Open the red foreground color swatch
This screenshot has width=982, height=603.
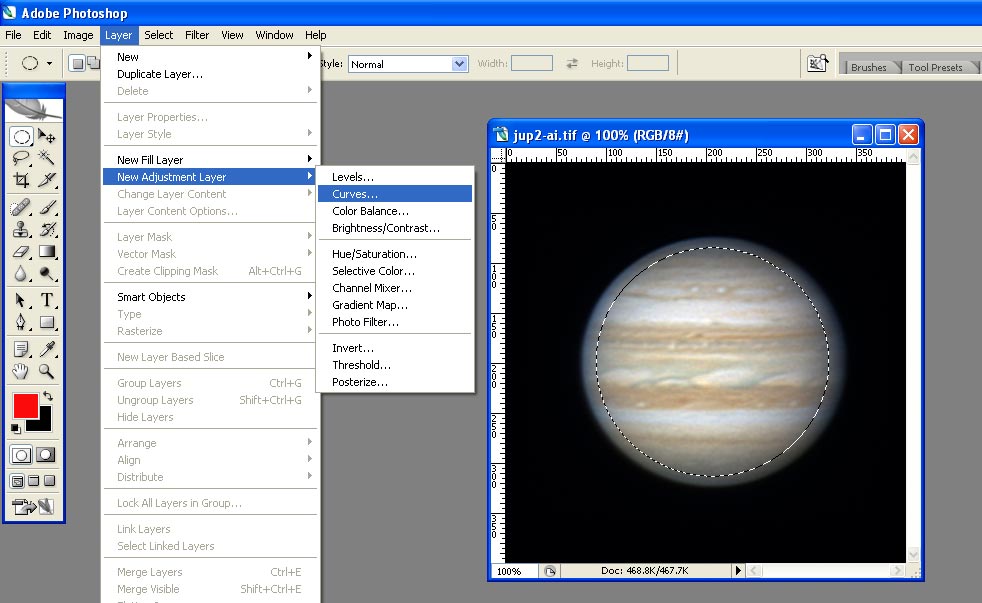click(26, 406)
